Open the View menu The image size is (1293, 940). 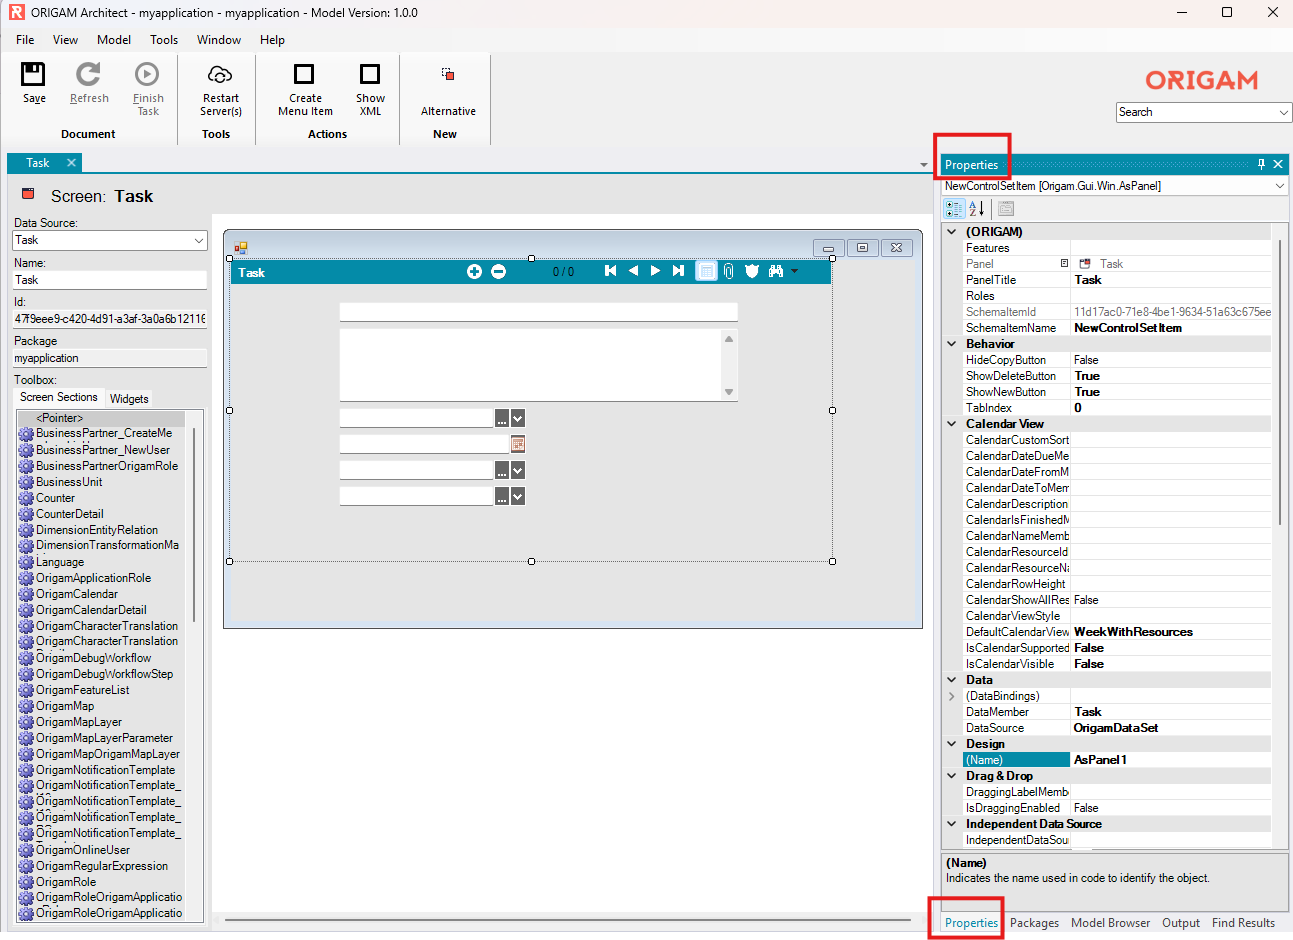coord(65,40)
